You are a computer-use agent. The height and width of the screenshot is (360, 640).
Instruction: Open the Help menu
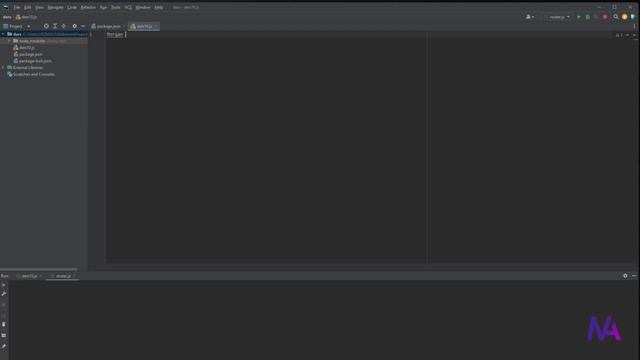pos(159,7)
